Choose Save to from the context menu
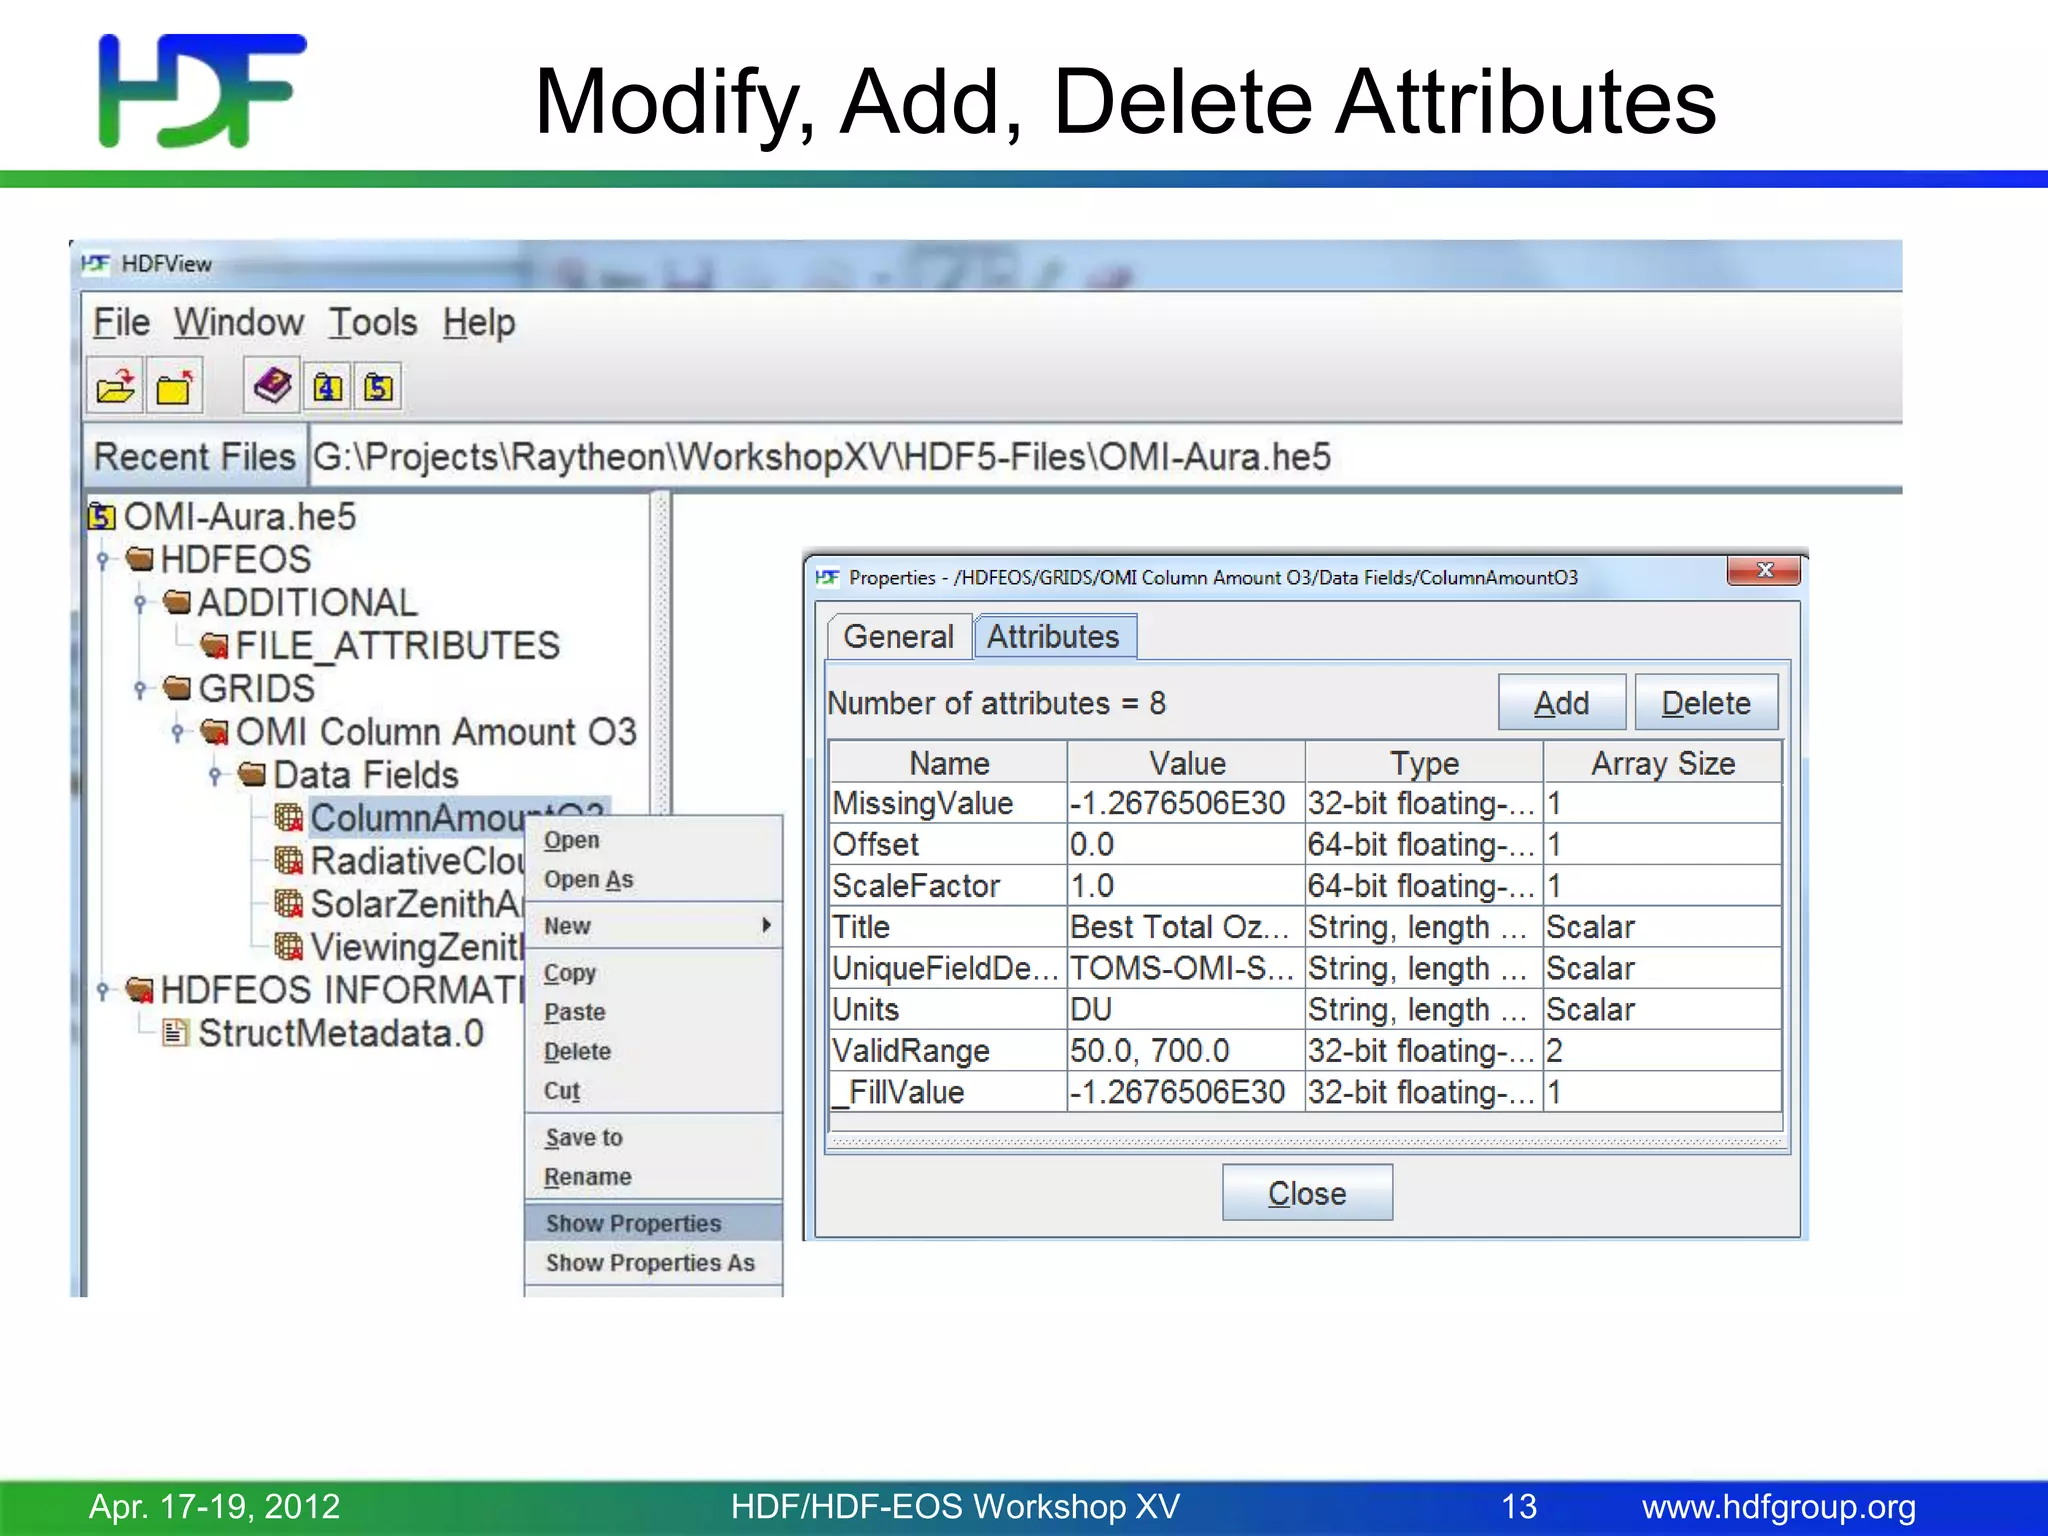This screenshot has width=2048, height=1536. coord(653,1138)
